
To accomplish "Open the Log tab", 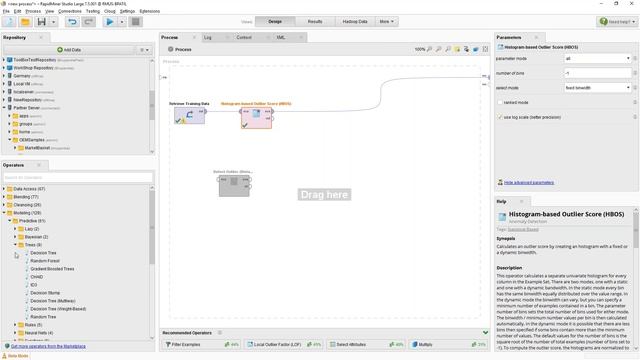I will coord(208,38).
